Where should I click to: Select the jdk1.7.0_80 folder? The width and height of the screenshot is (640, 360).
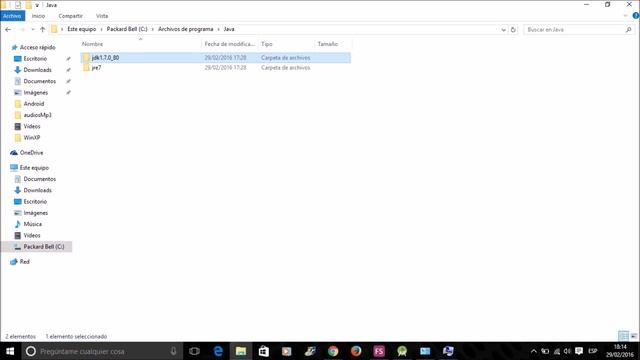click(x=215, y=58)
